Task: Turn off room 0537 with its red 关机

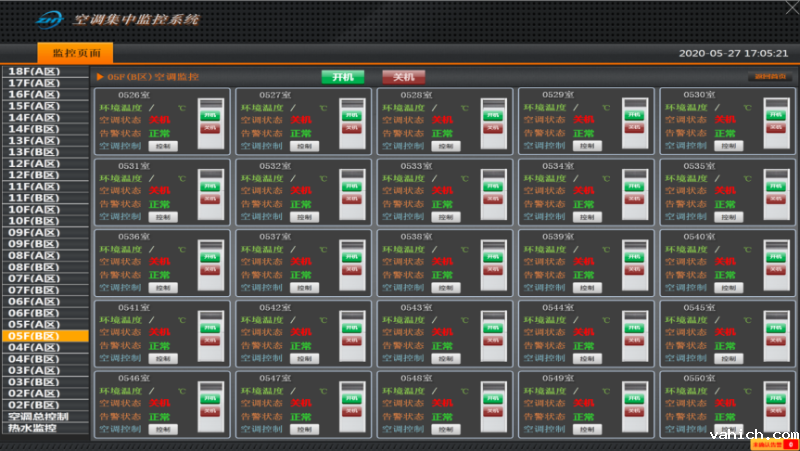Action: [x=351, y=269]
